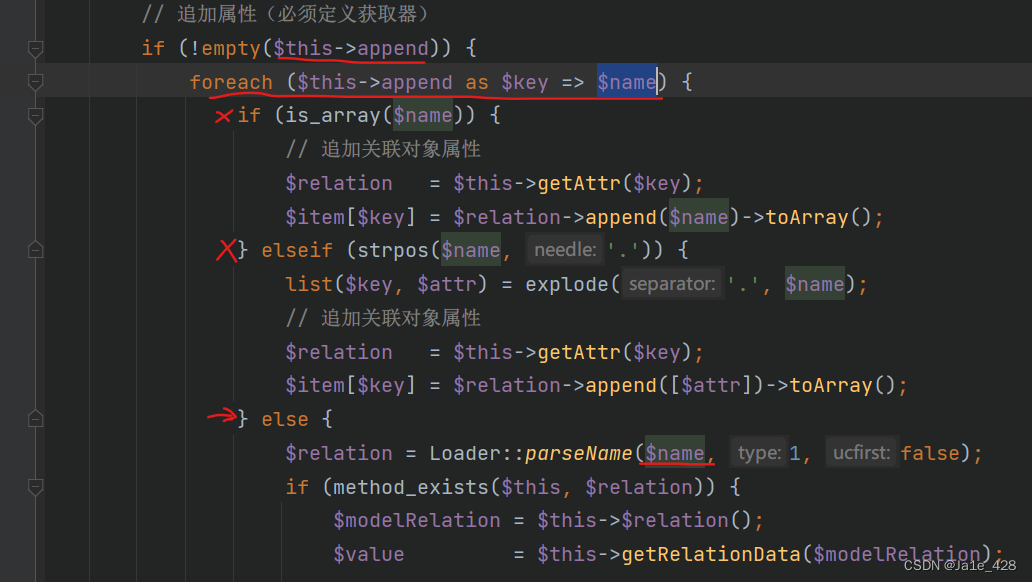Click the 'needle:' parameter hint

pos(565,250)
